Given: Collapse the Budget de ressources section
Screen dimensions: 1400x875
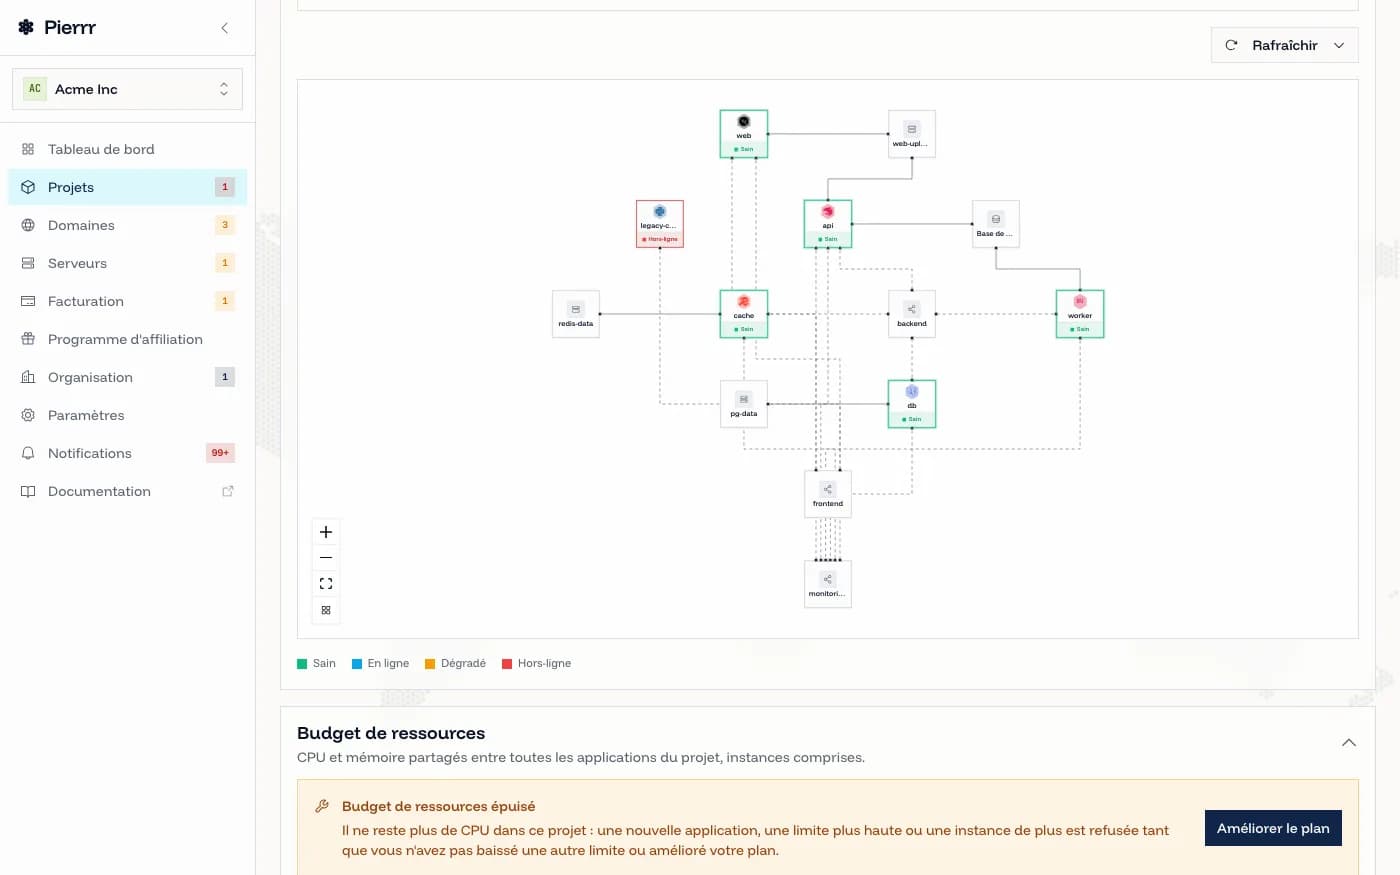Looking at the screenshot, I should [x=1349, y=743].
